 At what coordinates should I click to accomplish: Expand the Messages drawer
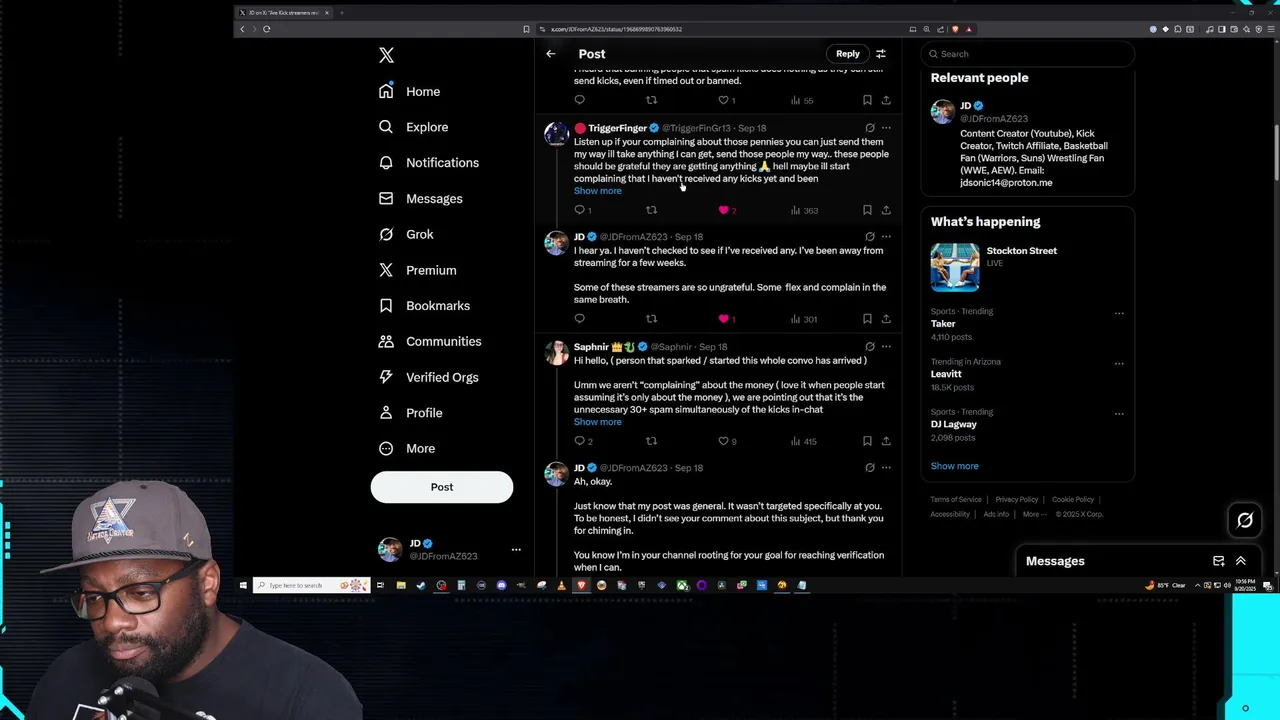coord(1241,561)
